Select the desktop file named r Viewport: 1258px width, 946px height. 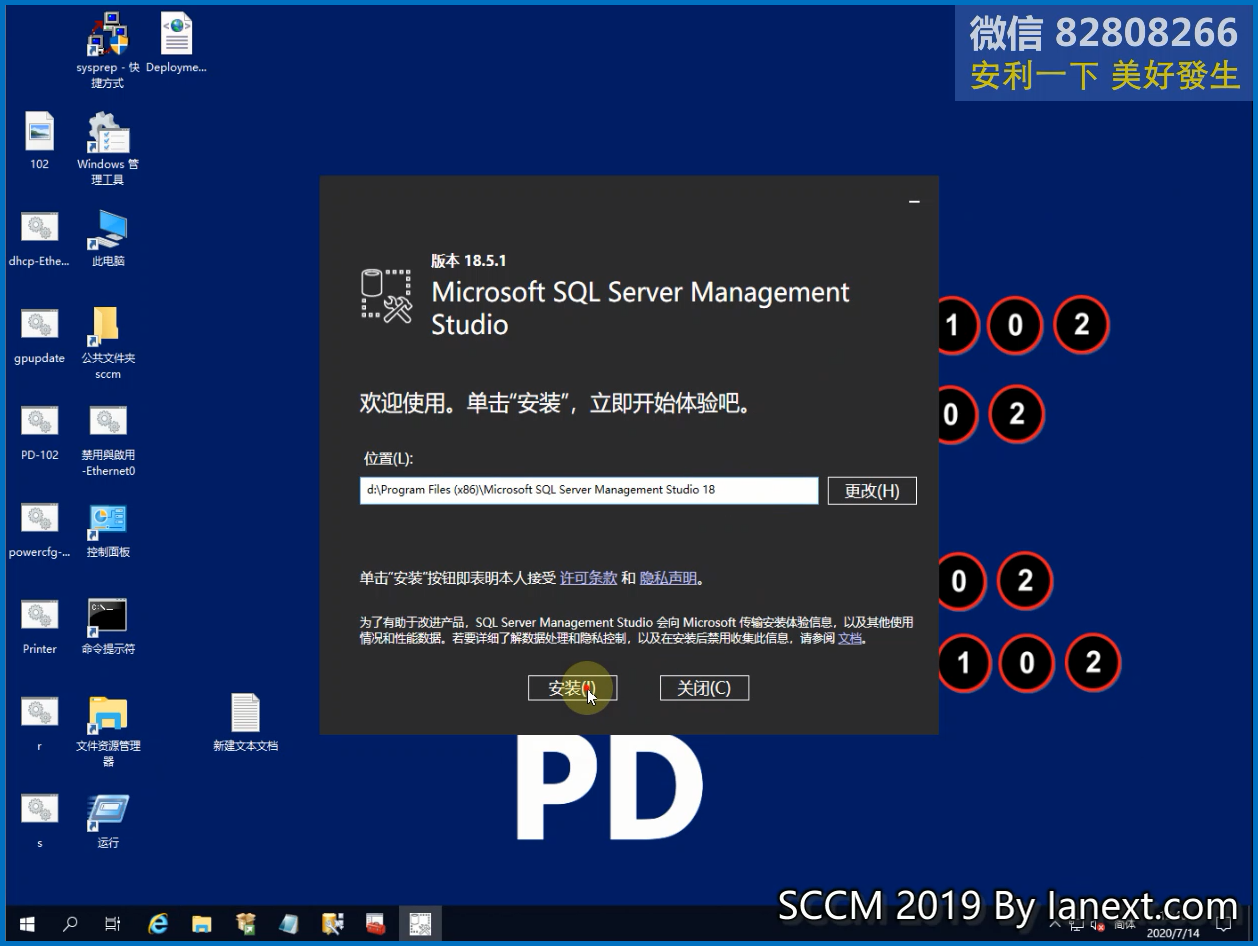(x=40, y=723)
